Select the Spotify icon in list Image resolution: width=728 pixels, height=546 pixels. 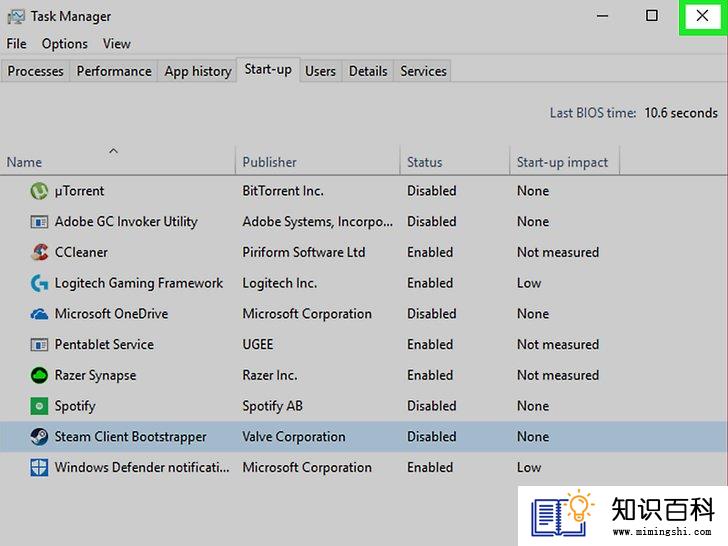click(x=39, y=406)
